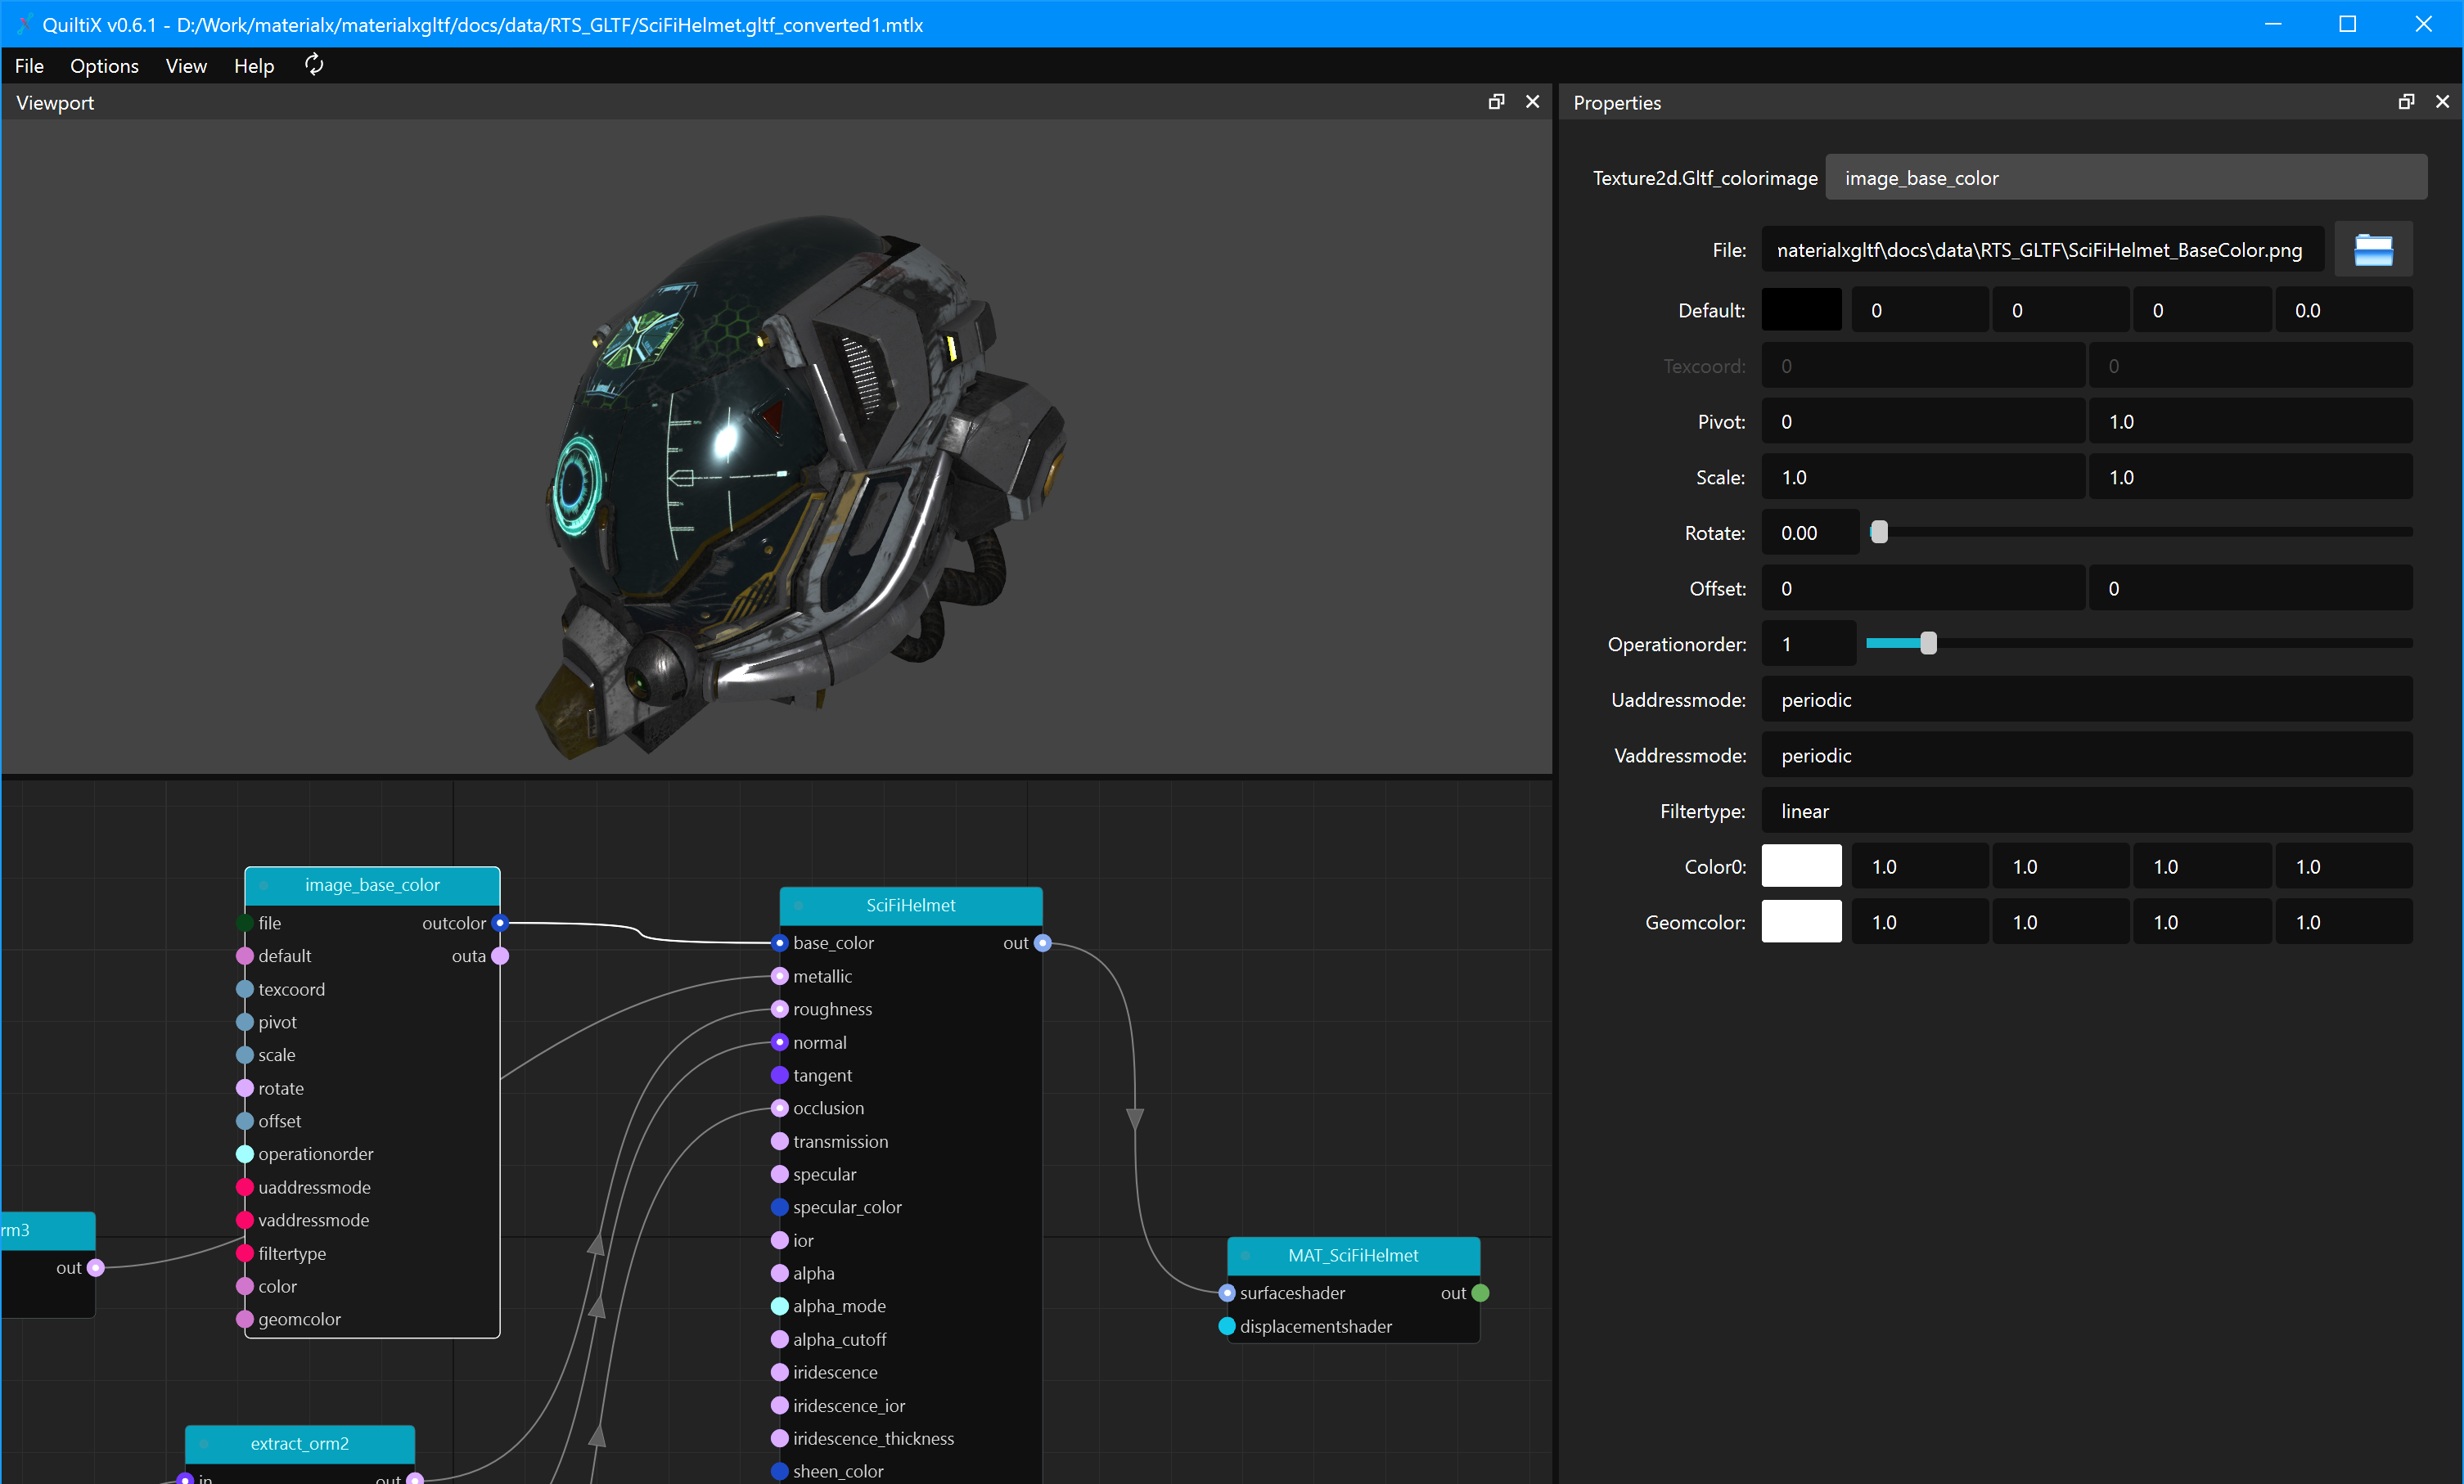Click first Pivot value field
The width and height of the screenshot is (2464, 1484).
(1922, 422)
